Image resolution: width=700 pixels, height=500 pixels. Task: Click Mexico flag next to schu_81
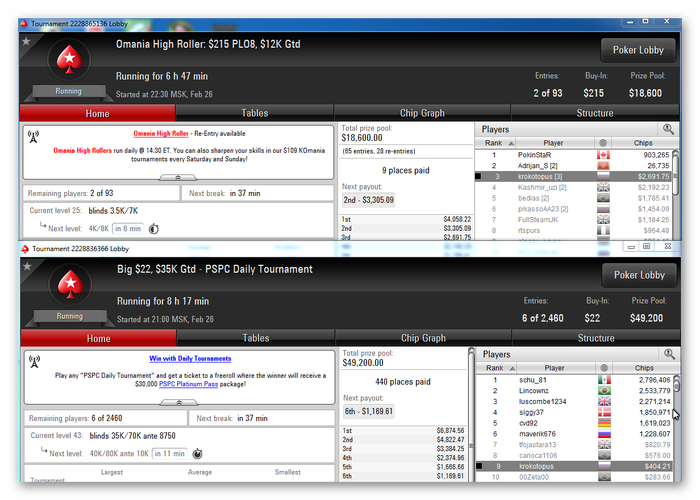tap(604, 380)
